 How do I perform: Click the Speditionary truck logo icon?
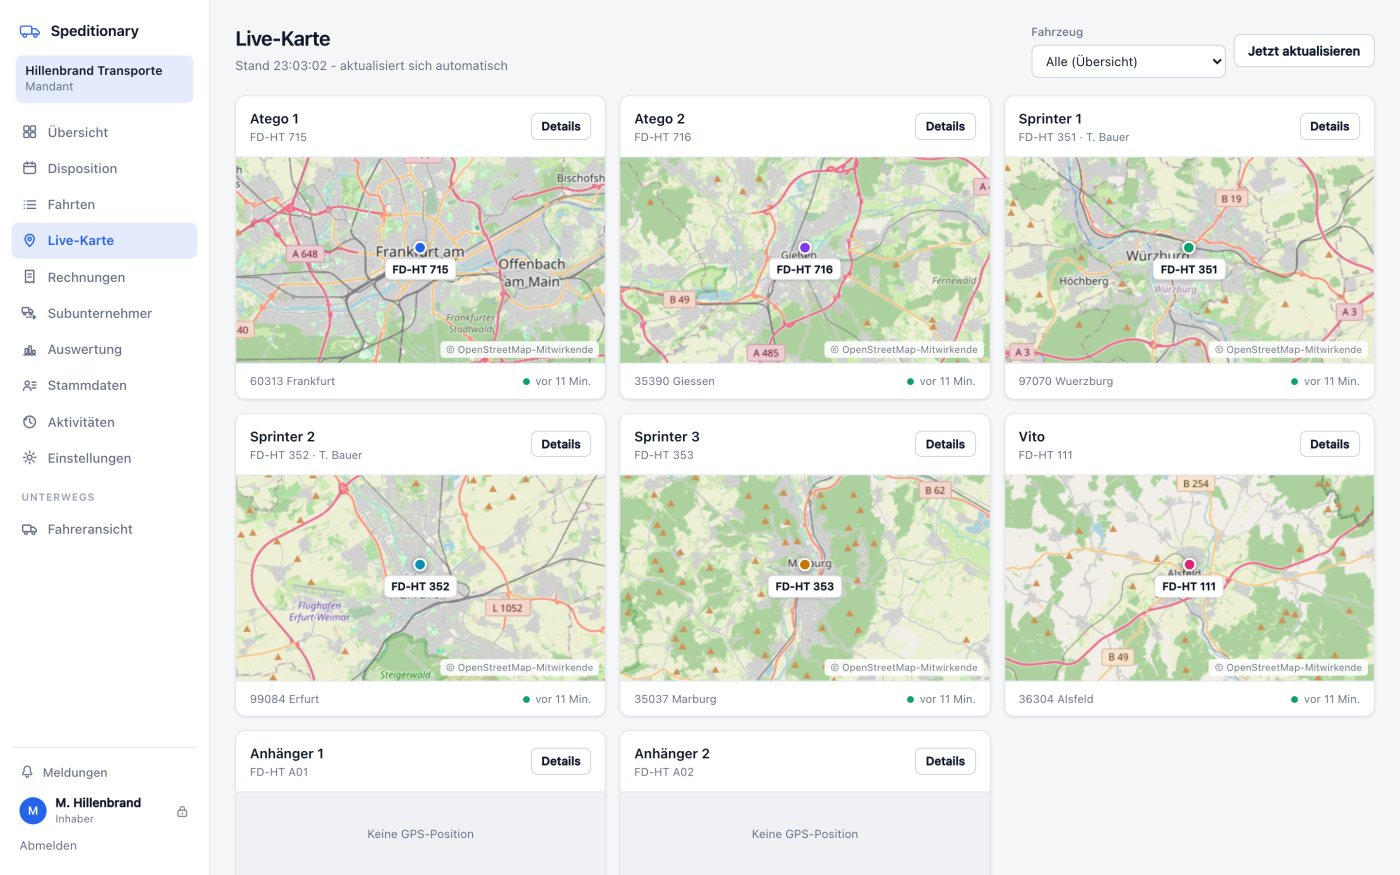coord(30,31)
